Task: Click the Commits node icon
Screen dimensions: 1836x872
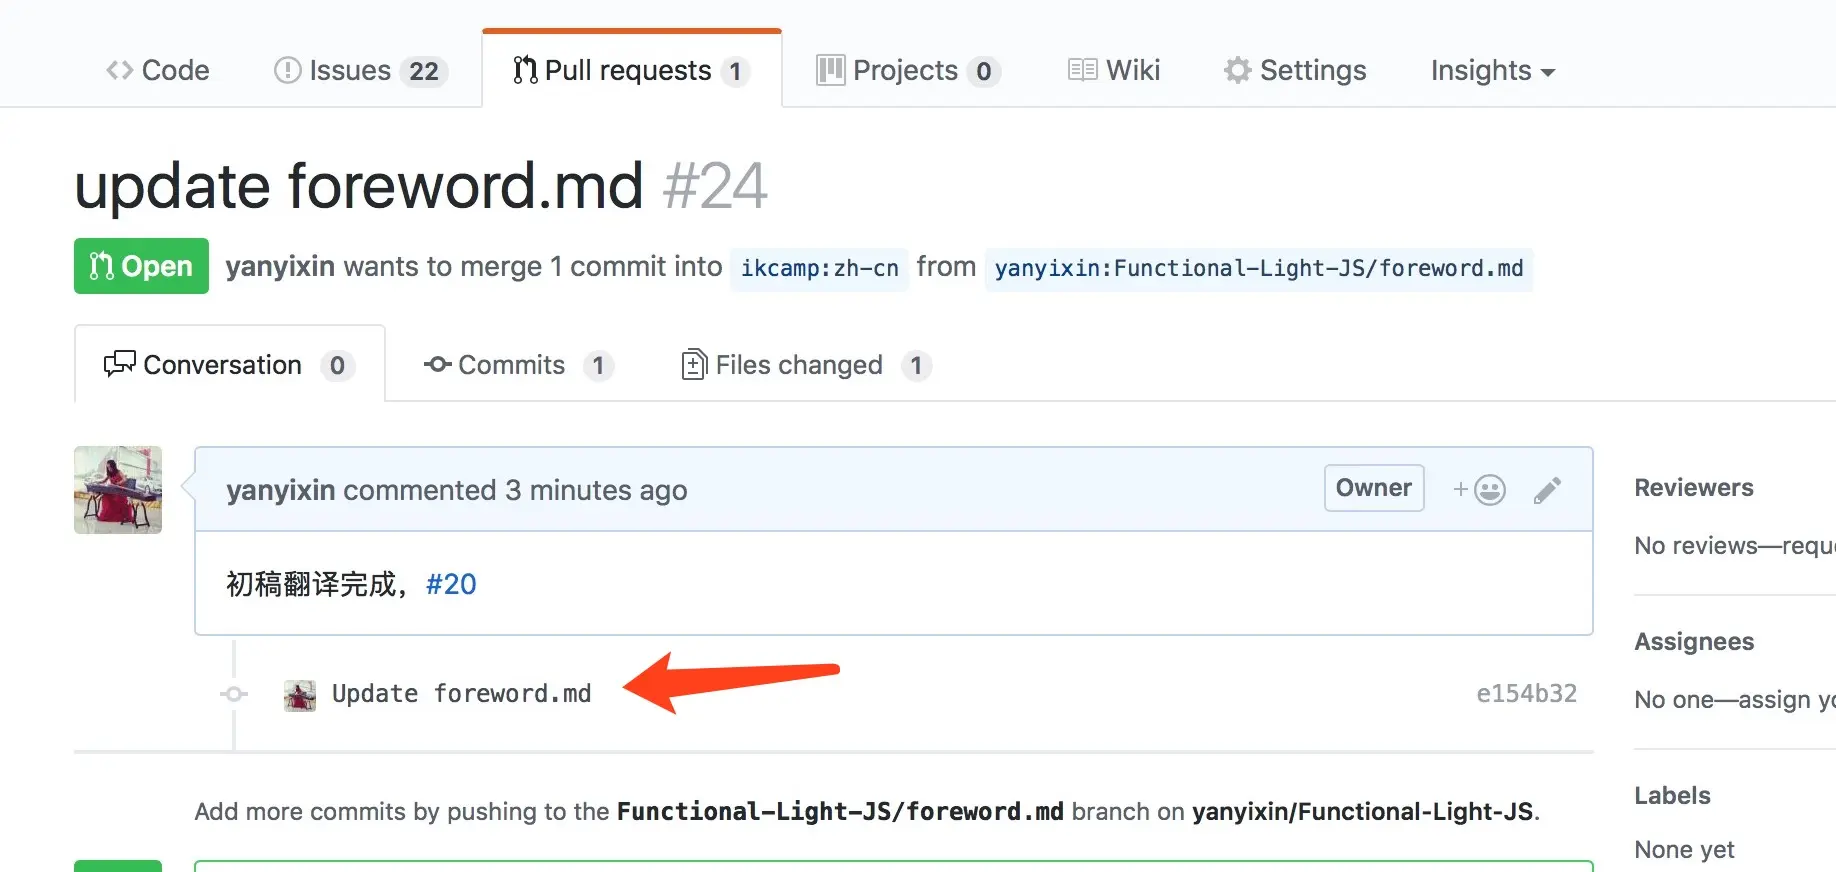Action: [437, 365]
